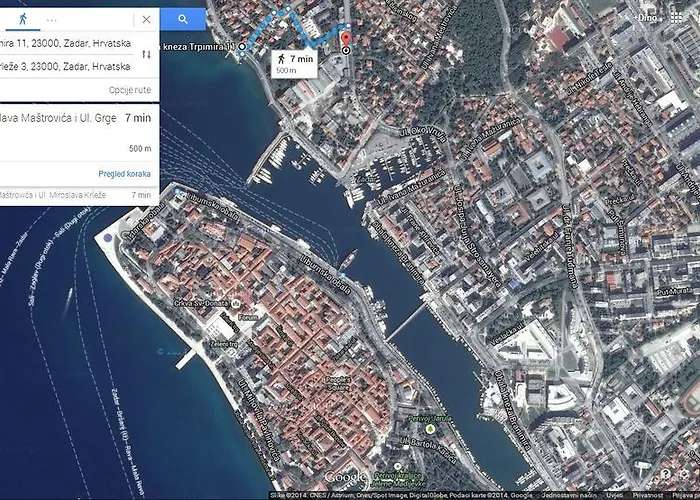
Task: Click the 7 min walking route callout
Action: click(294, 64)
